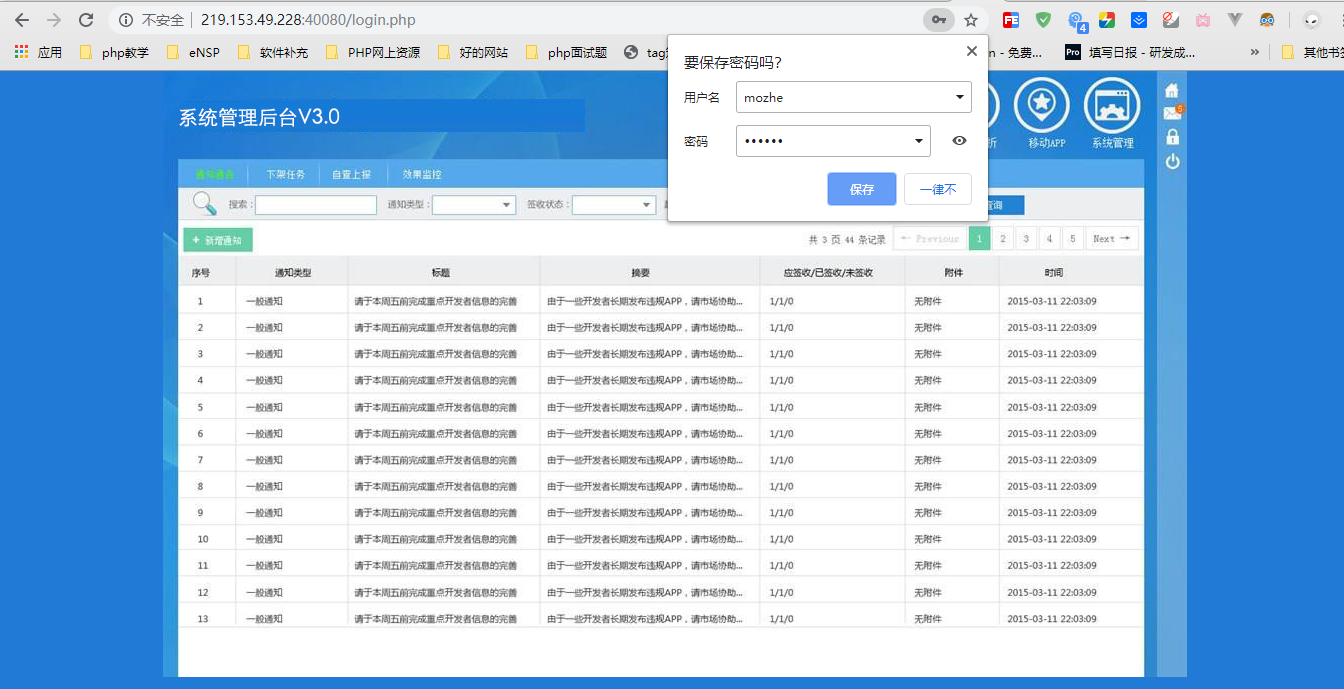Open the 签收状态 dropdown
This screenshot has height=689, width=1344.
[613, 204]
